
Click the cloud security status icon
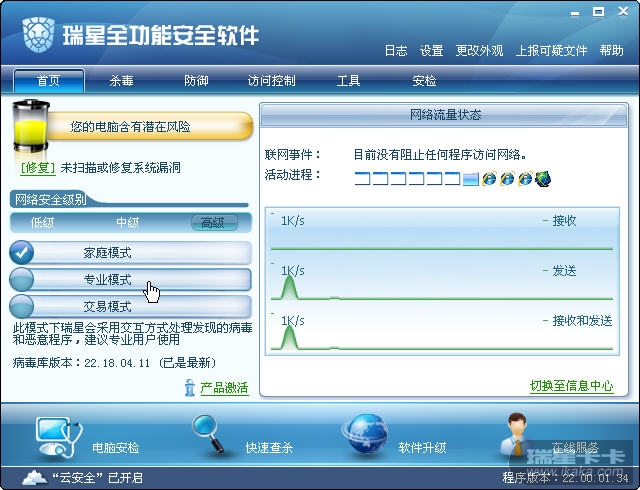34,477
